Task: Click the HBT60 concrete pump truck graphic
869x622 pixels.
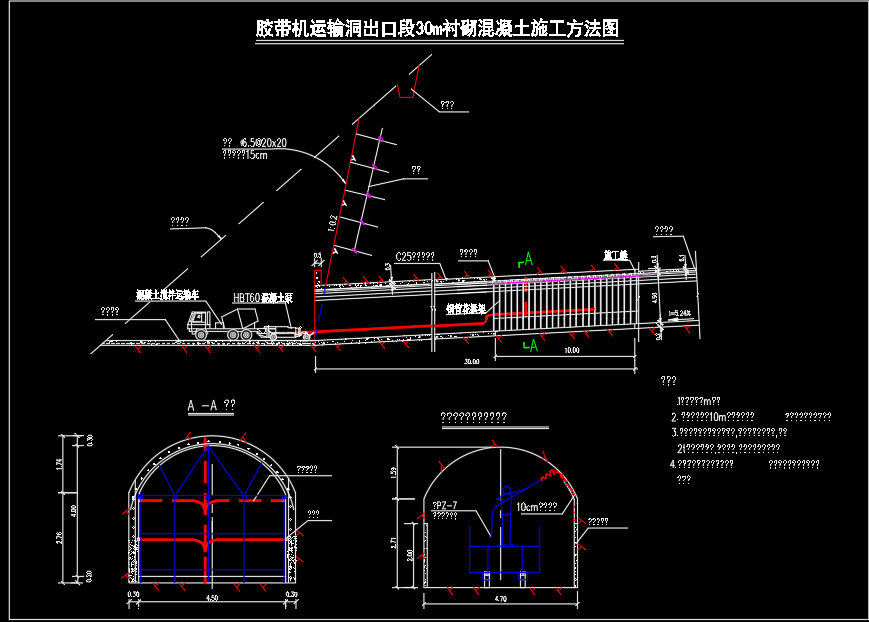Action: (x=285, y=328)
